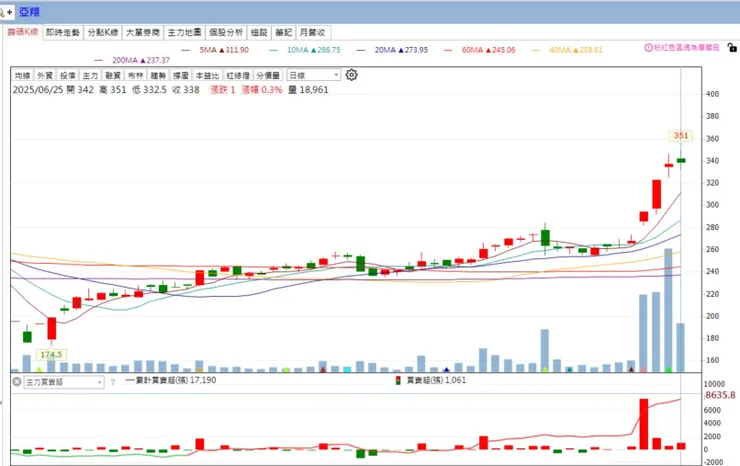
Task: Open the 籌記 tab
Action: 284,33
